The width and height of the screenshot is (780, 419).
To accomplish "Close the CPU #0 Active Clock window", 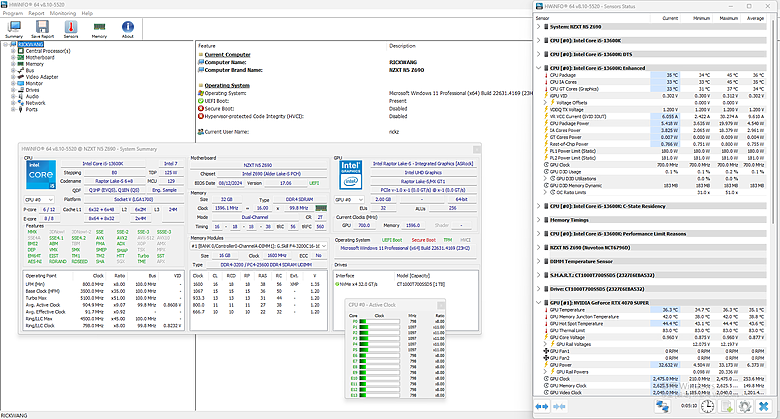I will (441, 305).
